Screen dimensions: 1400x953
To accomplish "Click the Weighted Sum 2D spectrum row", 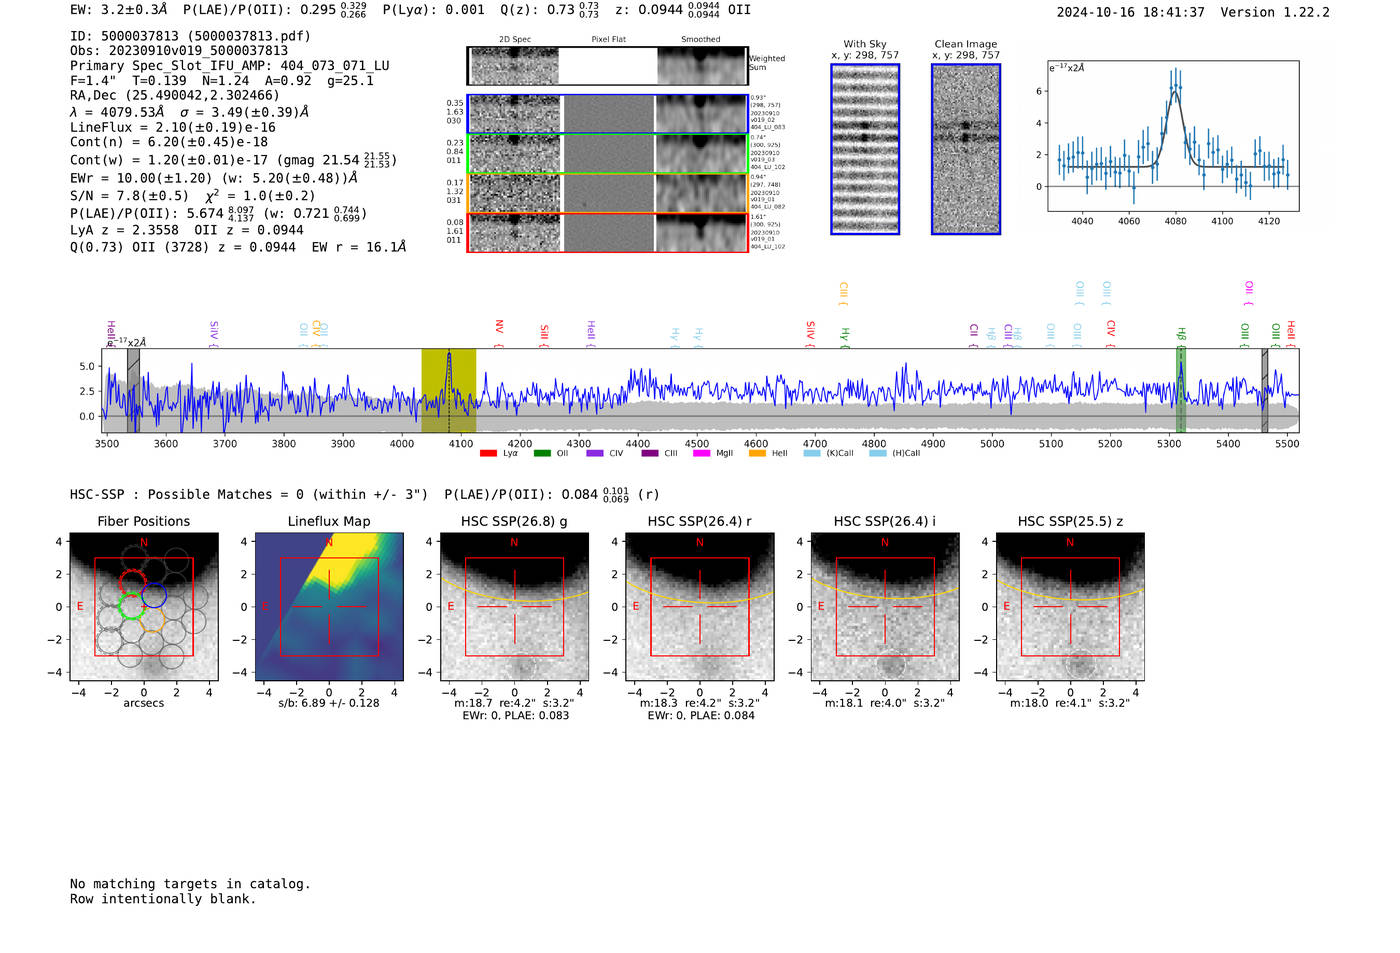I will pos(607,66).
